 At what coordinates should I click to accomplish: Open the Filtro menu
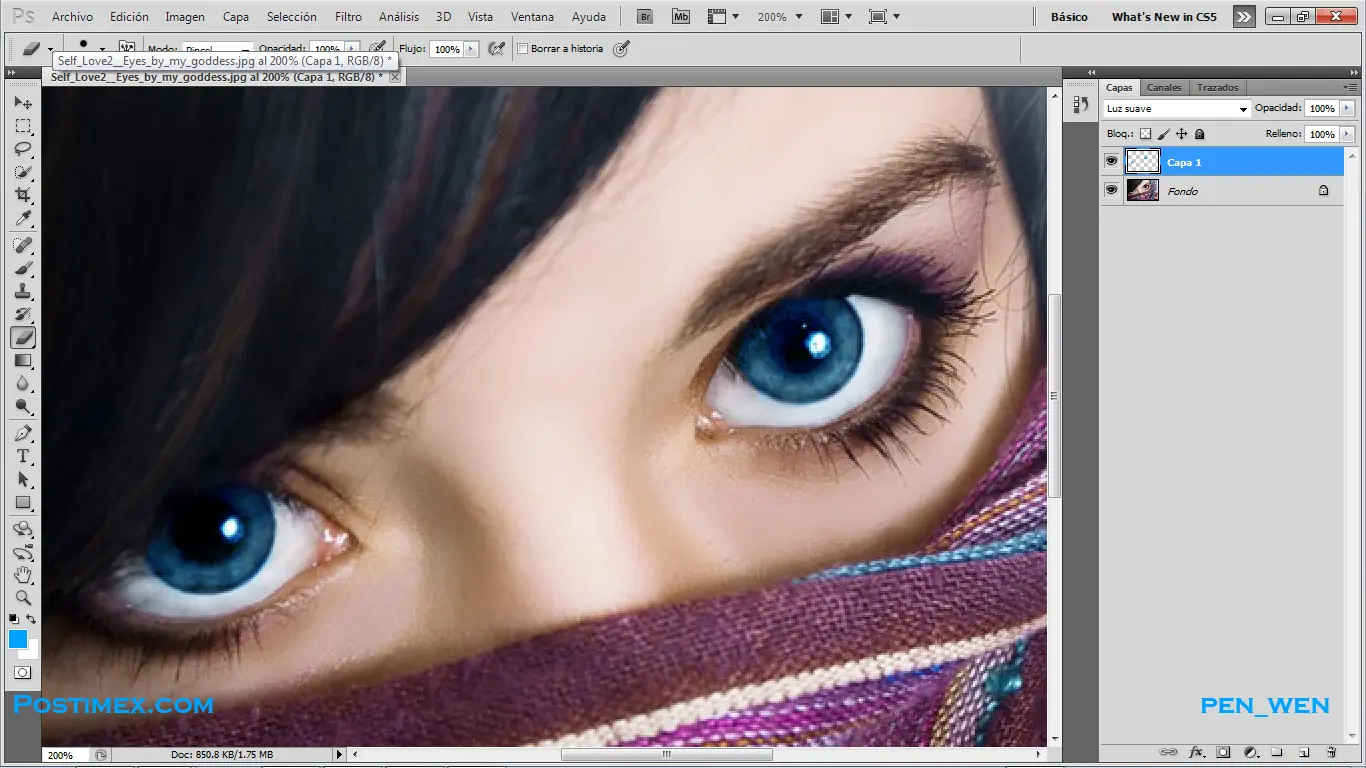348,17
